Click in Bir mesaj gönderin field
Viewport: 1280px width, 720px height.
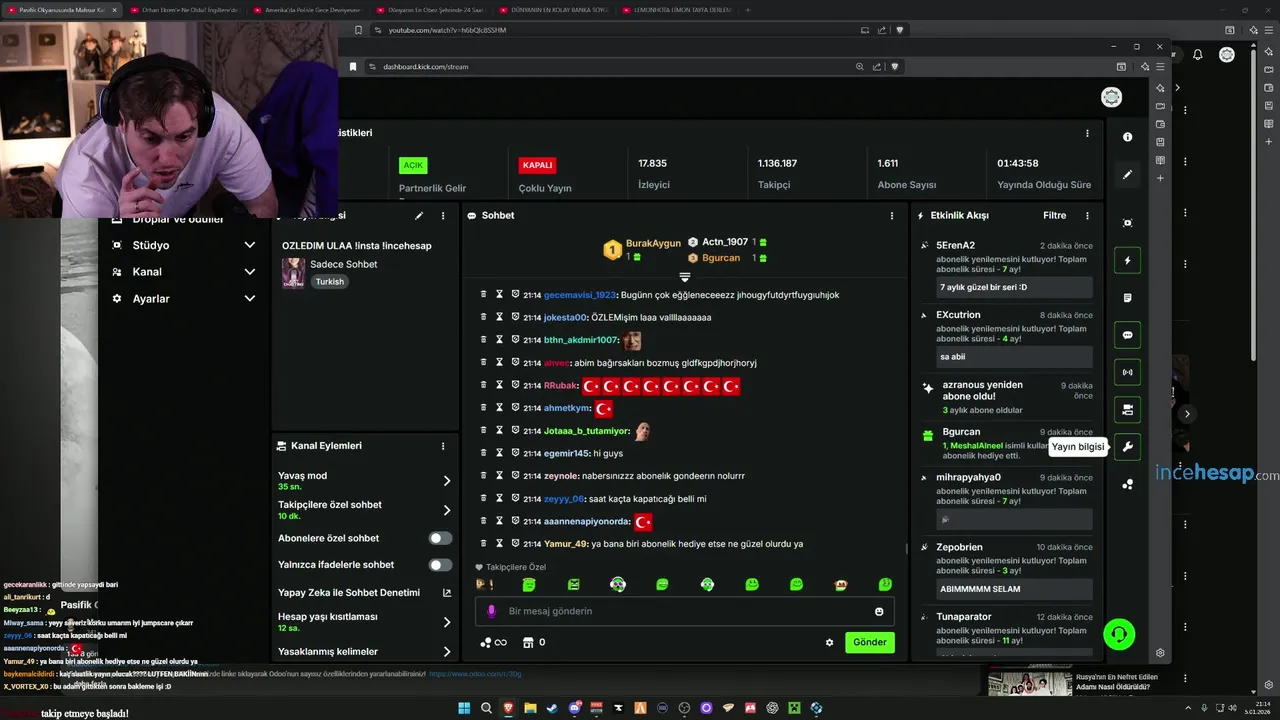(685, 611)
